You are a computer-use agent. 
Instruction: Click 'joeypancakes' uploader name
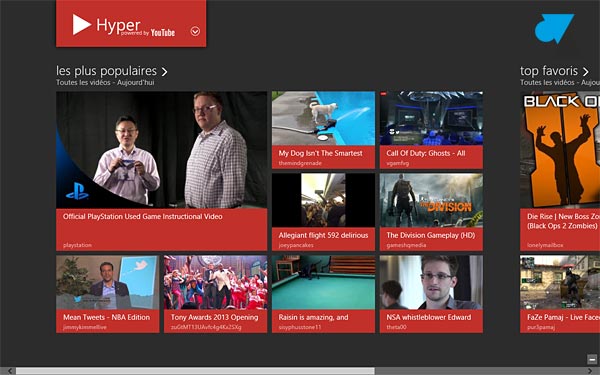[x=296, y=245]
